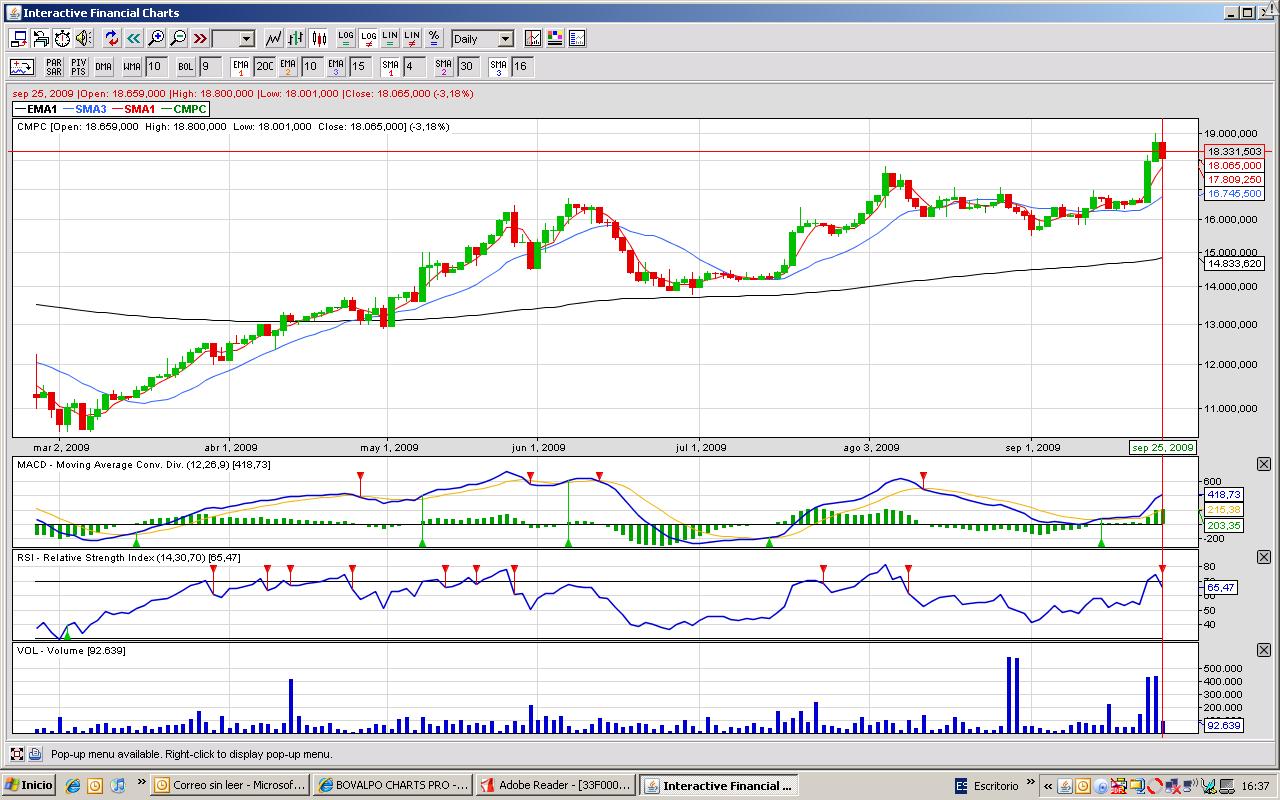1280x800 pixels.
Task: Zoom out with the magnifier minus icon
Action: pos(178,39)
